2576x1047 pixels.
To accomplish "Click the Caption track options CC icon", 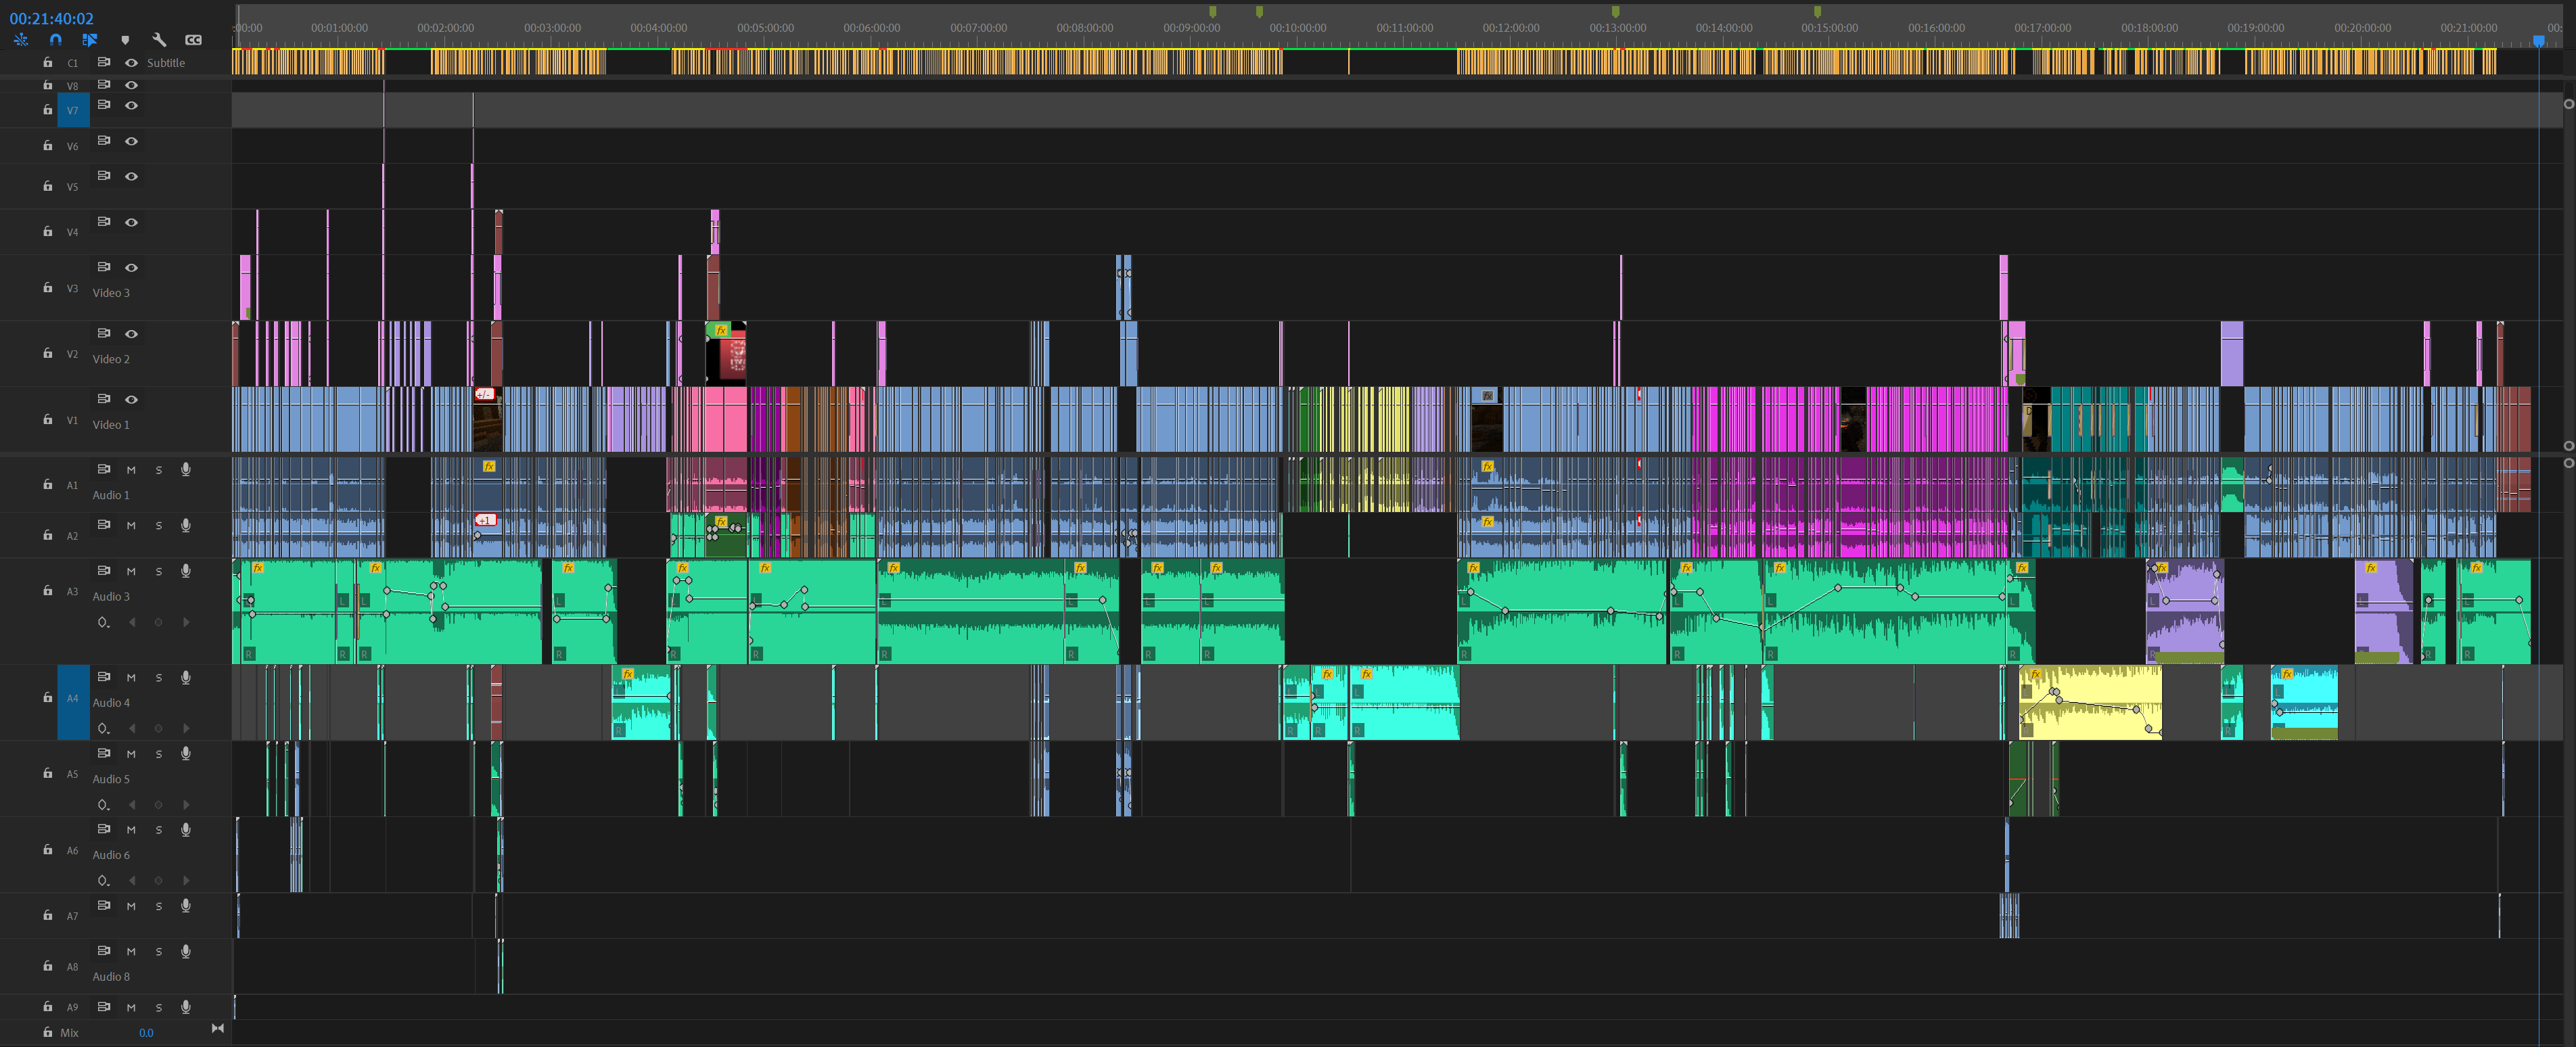I will (x=193, y=40).
